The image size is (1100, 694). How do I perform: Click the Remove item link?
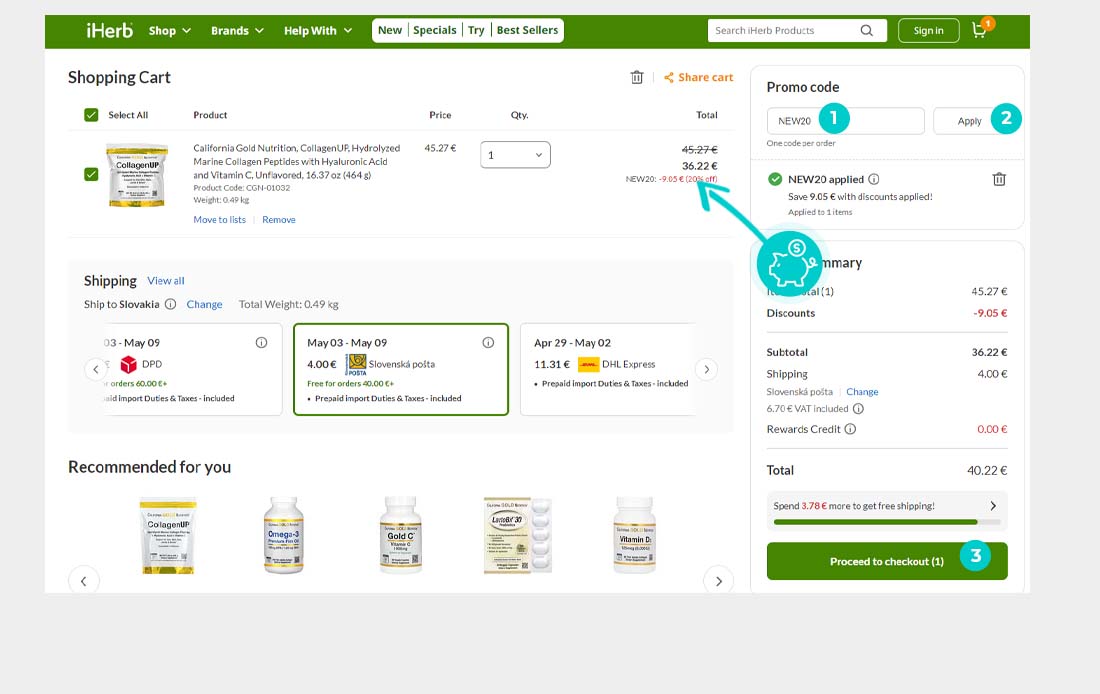coord(279,220)
